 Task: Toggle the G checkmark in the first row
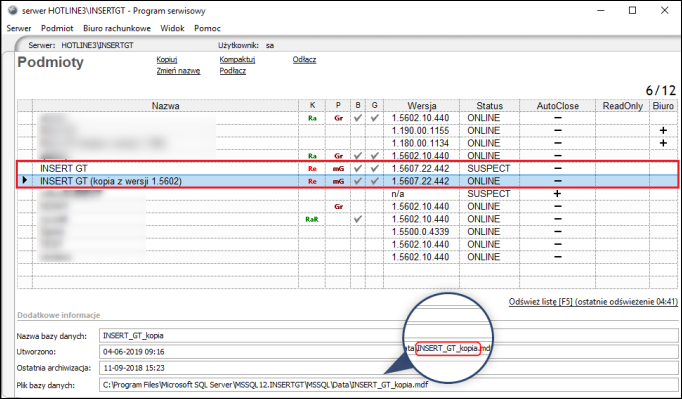point(374,118)
